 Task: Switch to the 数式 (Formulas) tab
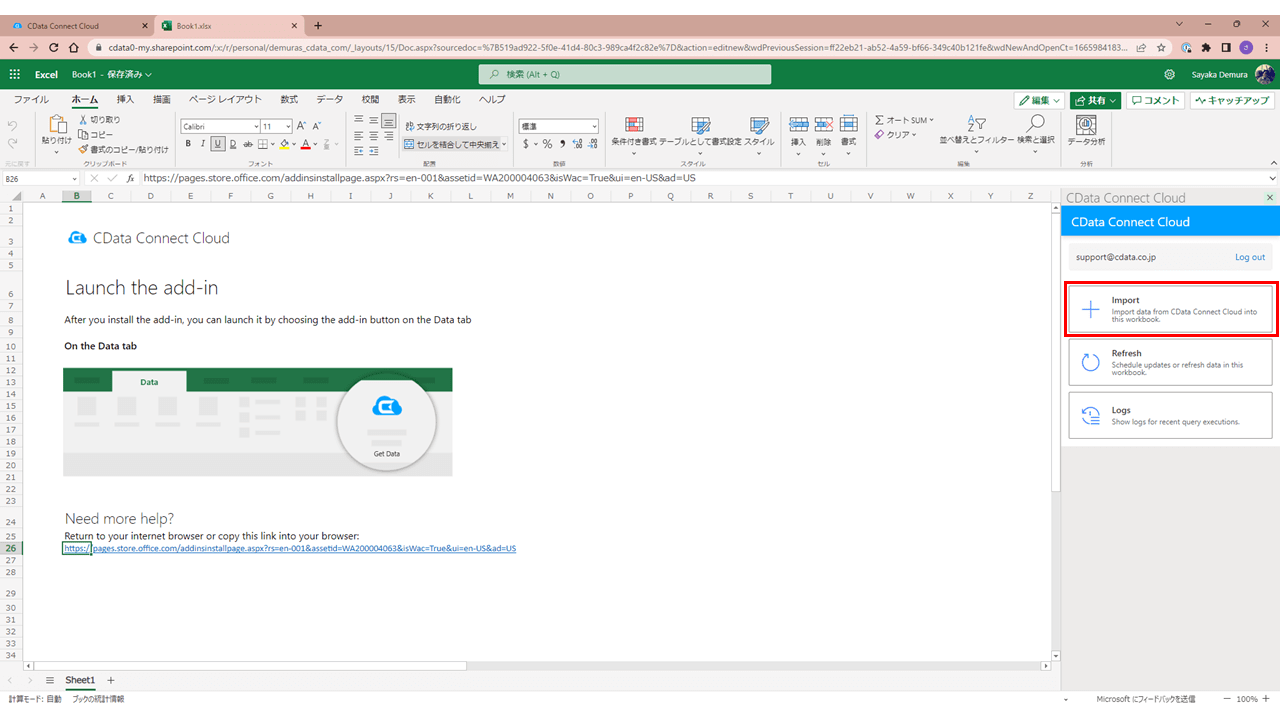[x=289, y=99]
